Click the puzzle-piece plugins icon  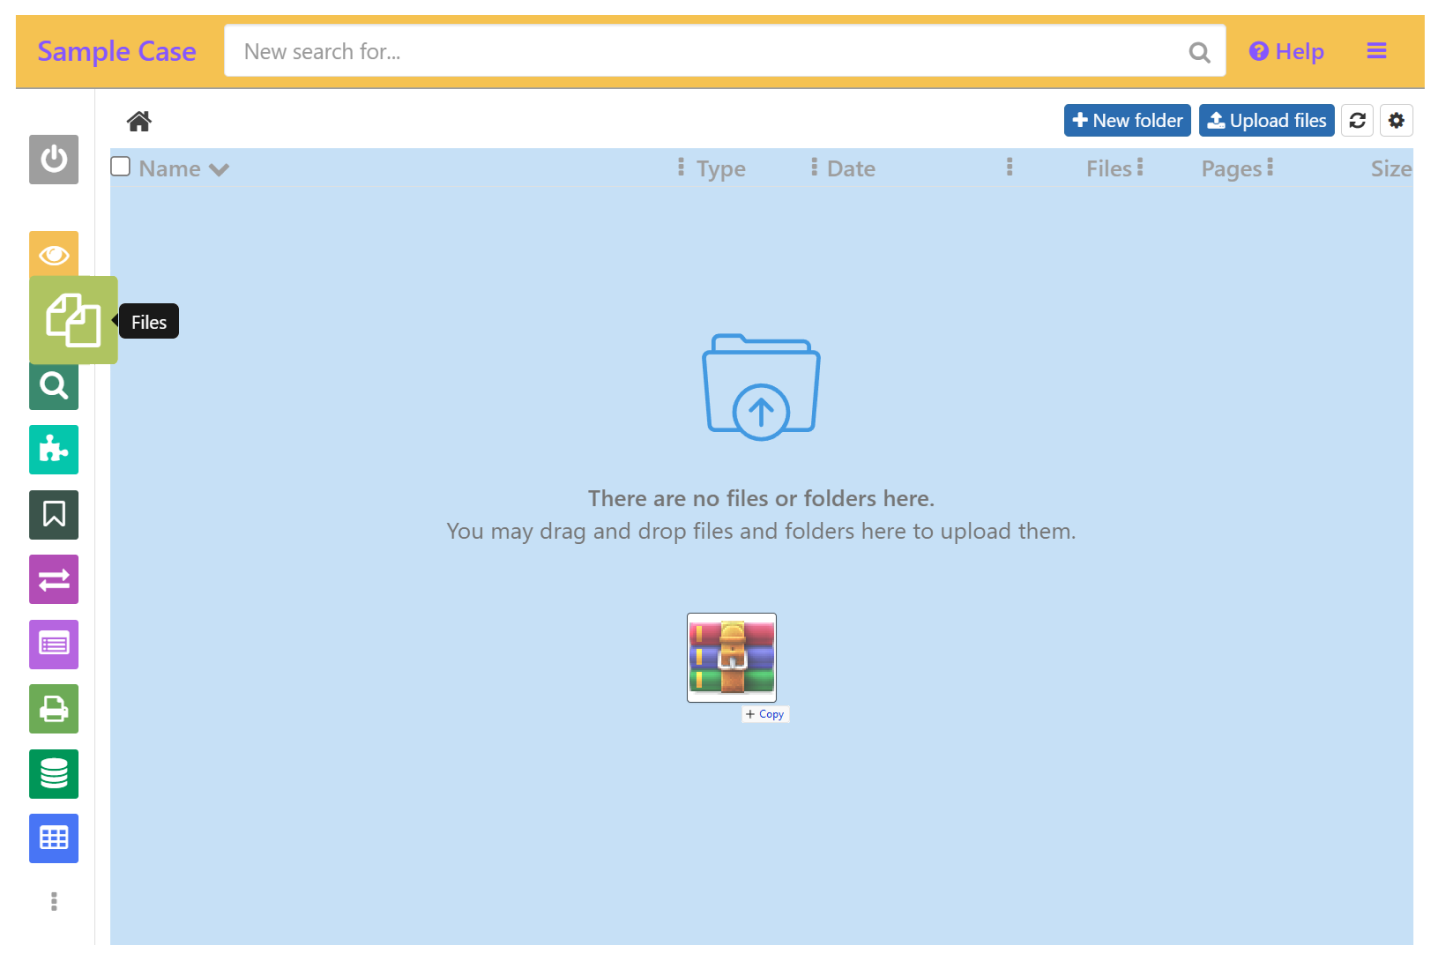point(53,449)
